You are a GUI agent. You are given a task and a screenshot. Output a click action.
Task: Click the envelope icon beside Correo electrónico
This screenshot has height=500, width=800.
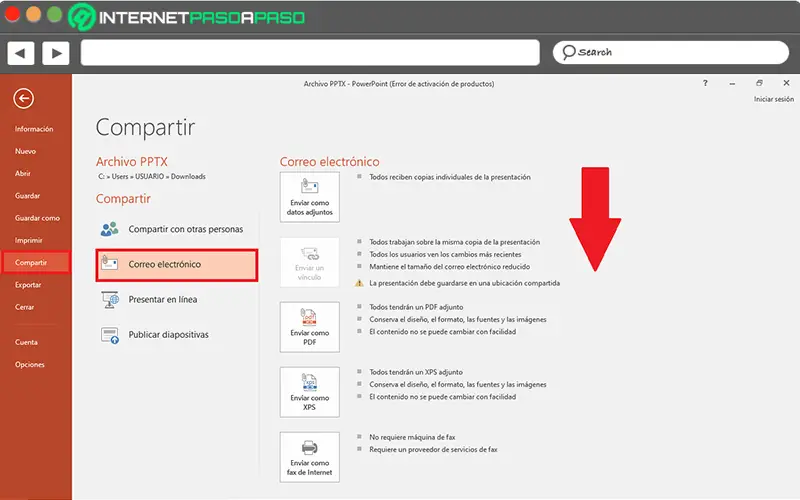[110, 263]
